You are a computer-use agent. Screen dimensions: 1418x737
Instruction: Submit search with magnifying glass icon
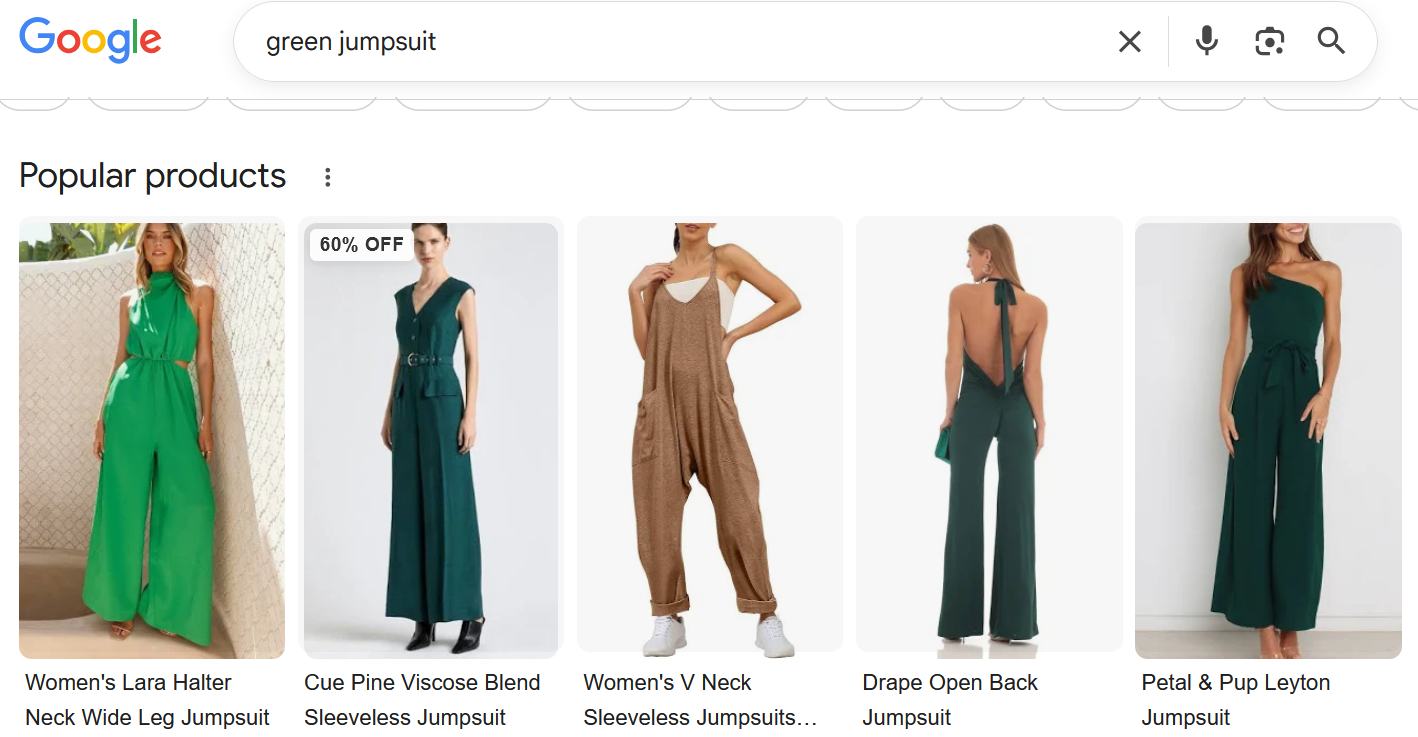coord(1331,41)
